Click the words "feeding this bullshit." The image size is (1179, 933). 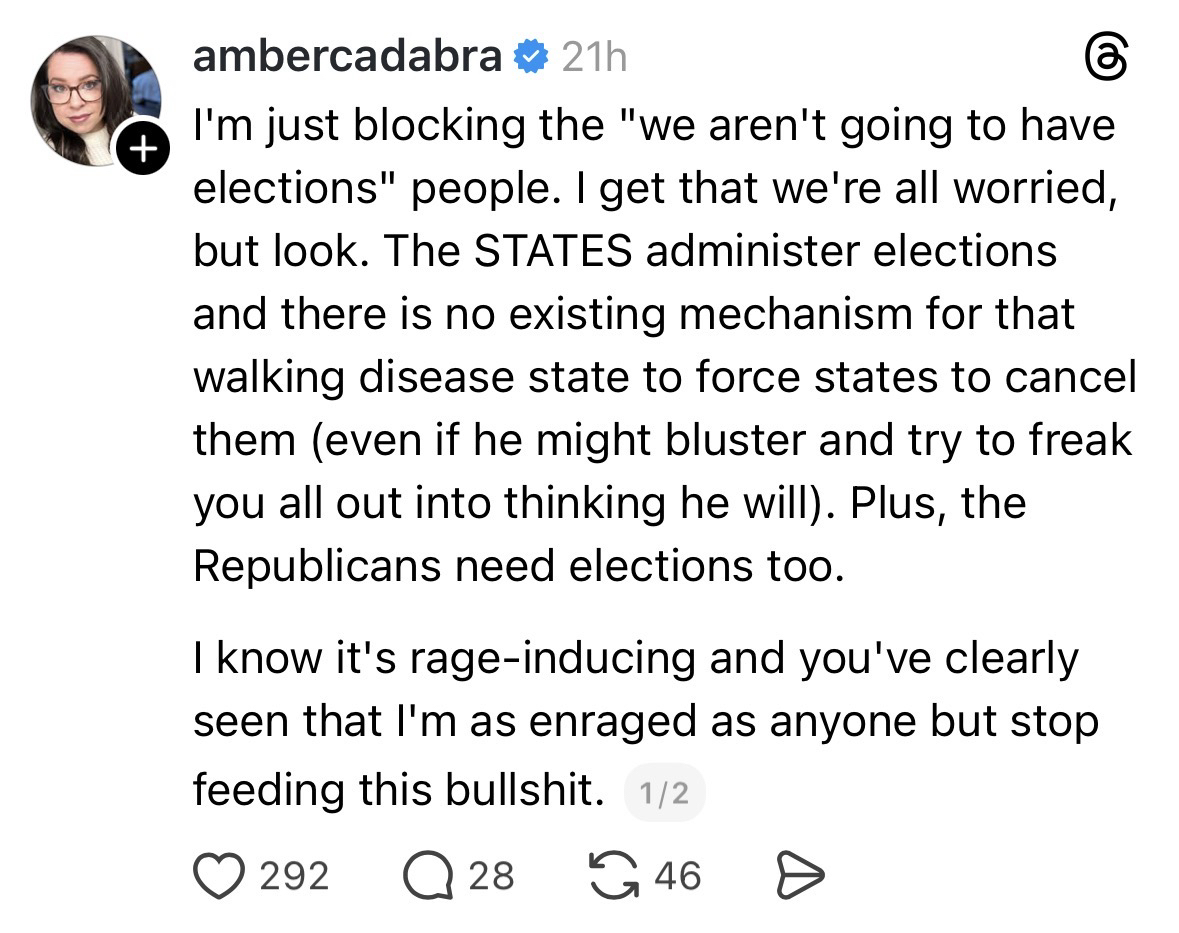[398, 790]
